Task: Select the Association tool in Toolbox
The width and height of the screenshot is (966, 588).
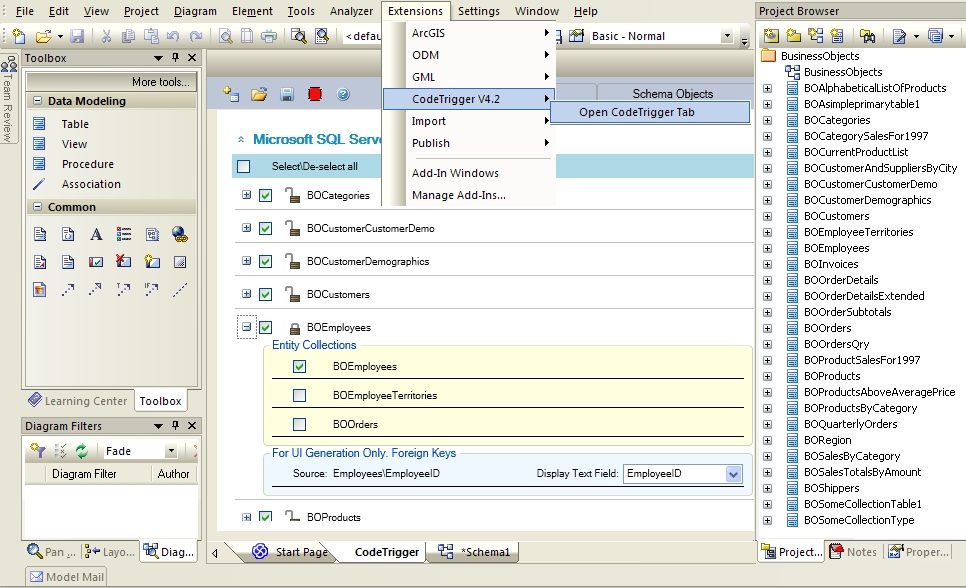Action: pyautogui.click(x=90, y=184)
